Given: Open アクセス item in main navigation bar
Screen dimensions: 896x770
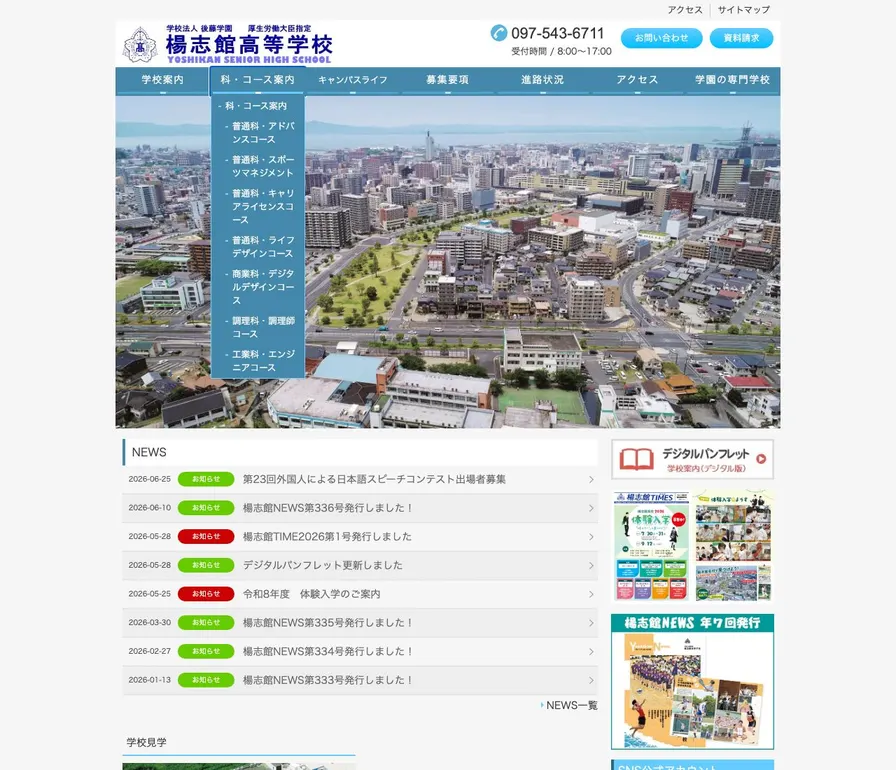Looking at the screenshot, I should [x=637, y=80].
